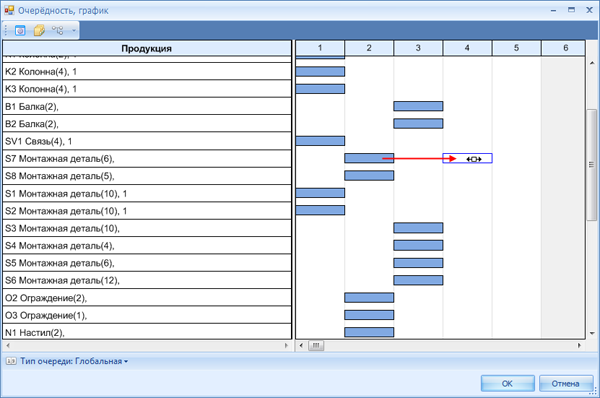Click the S1 Монтажная деталь schedule bar
This screenshot has width=600, height=398.
(x=320, y=192)
